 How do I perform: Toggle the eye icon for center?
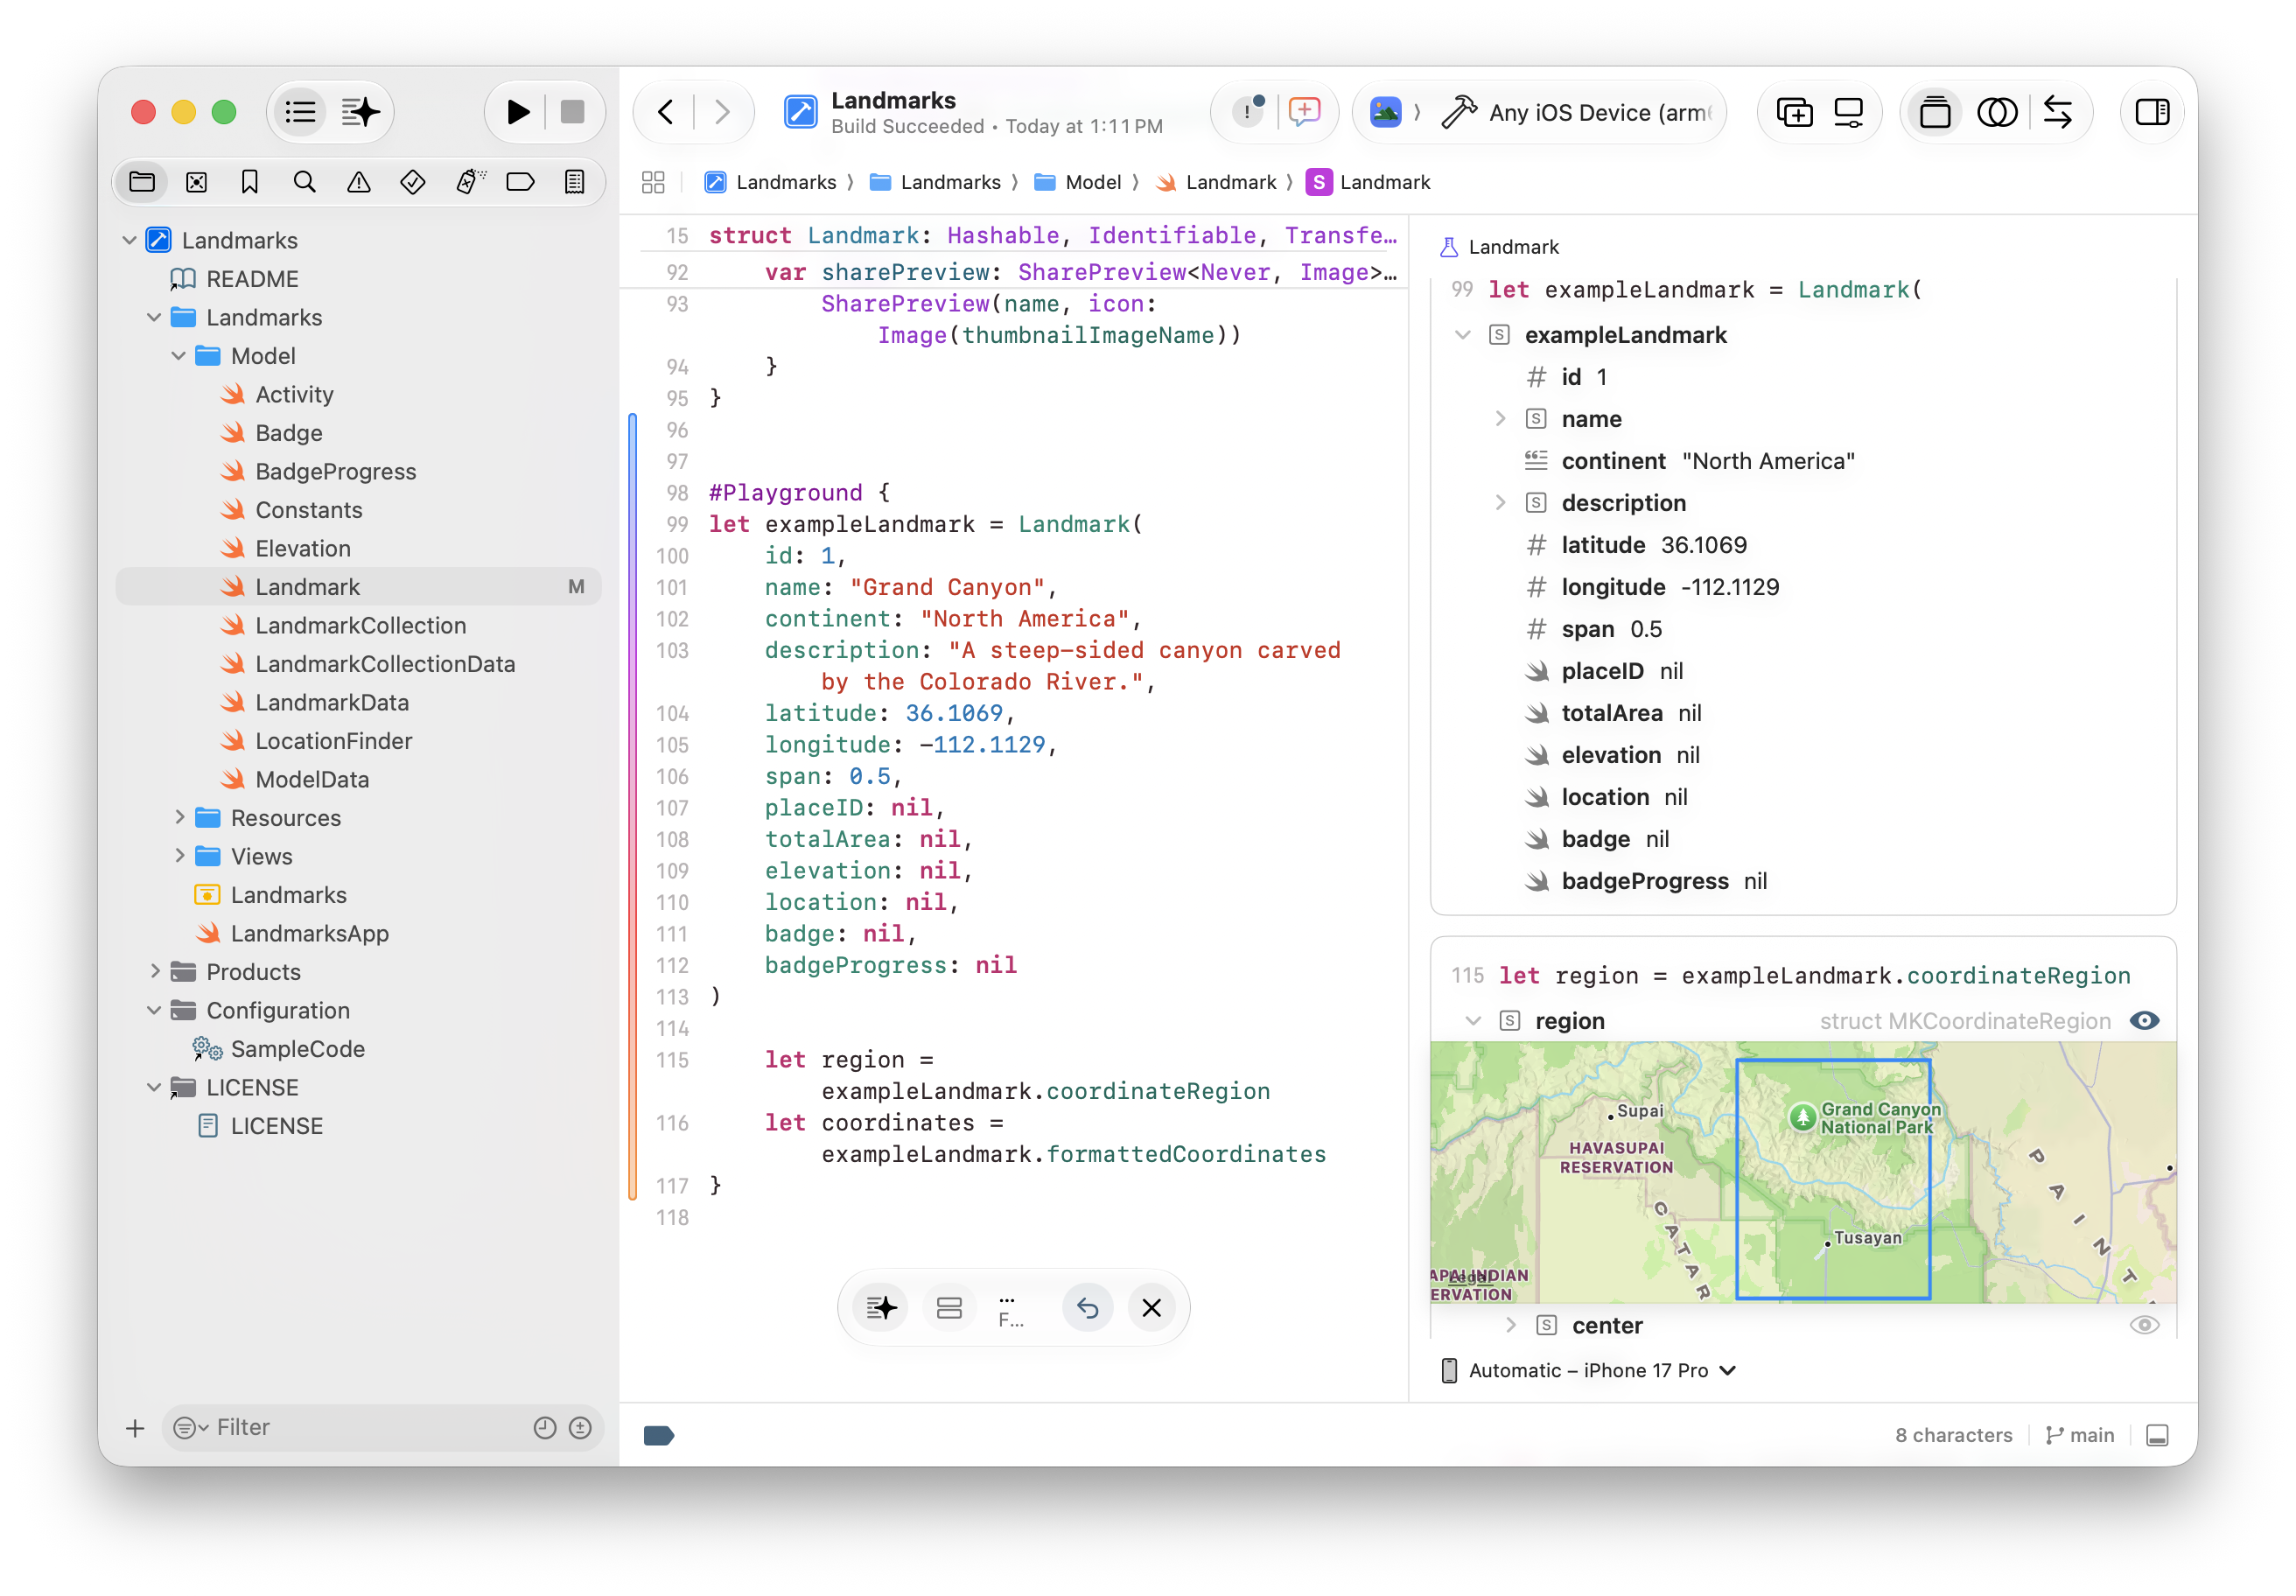pyautogui.click(x=2144, y=1325)
